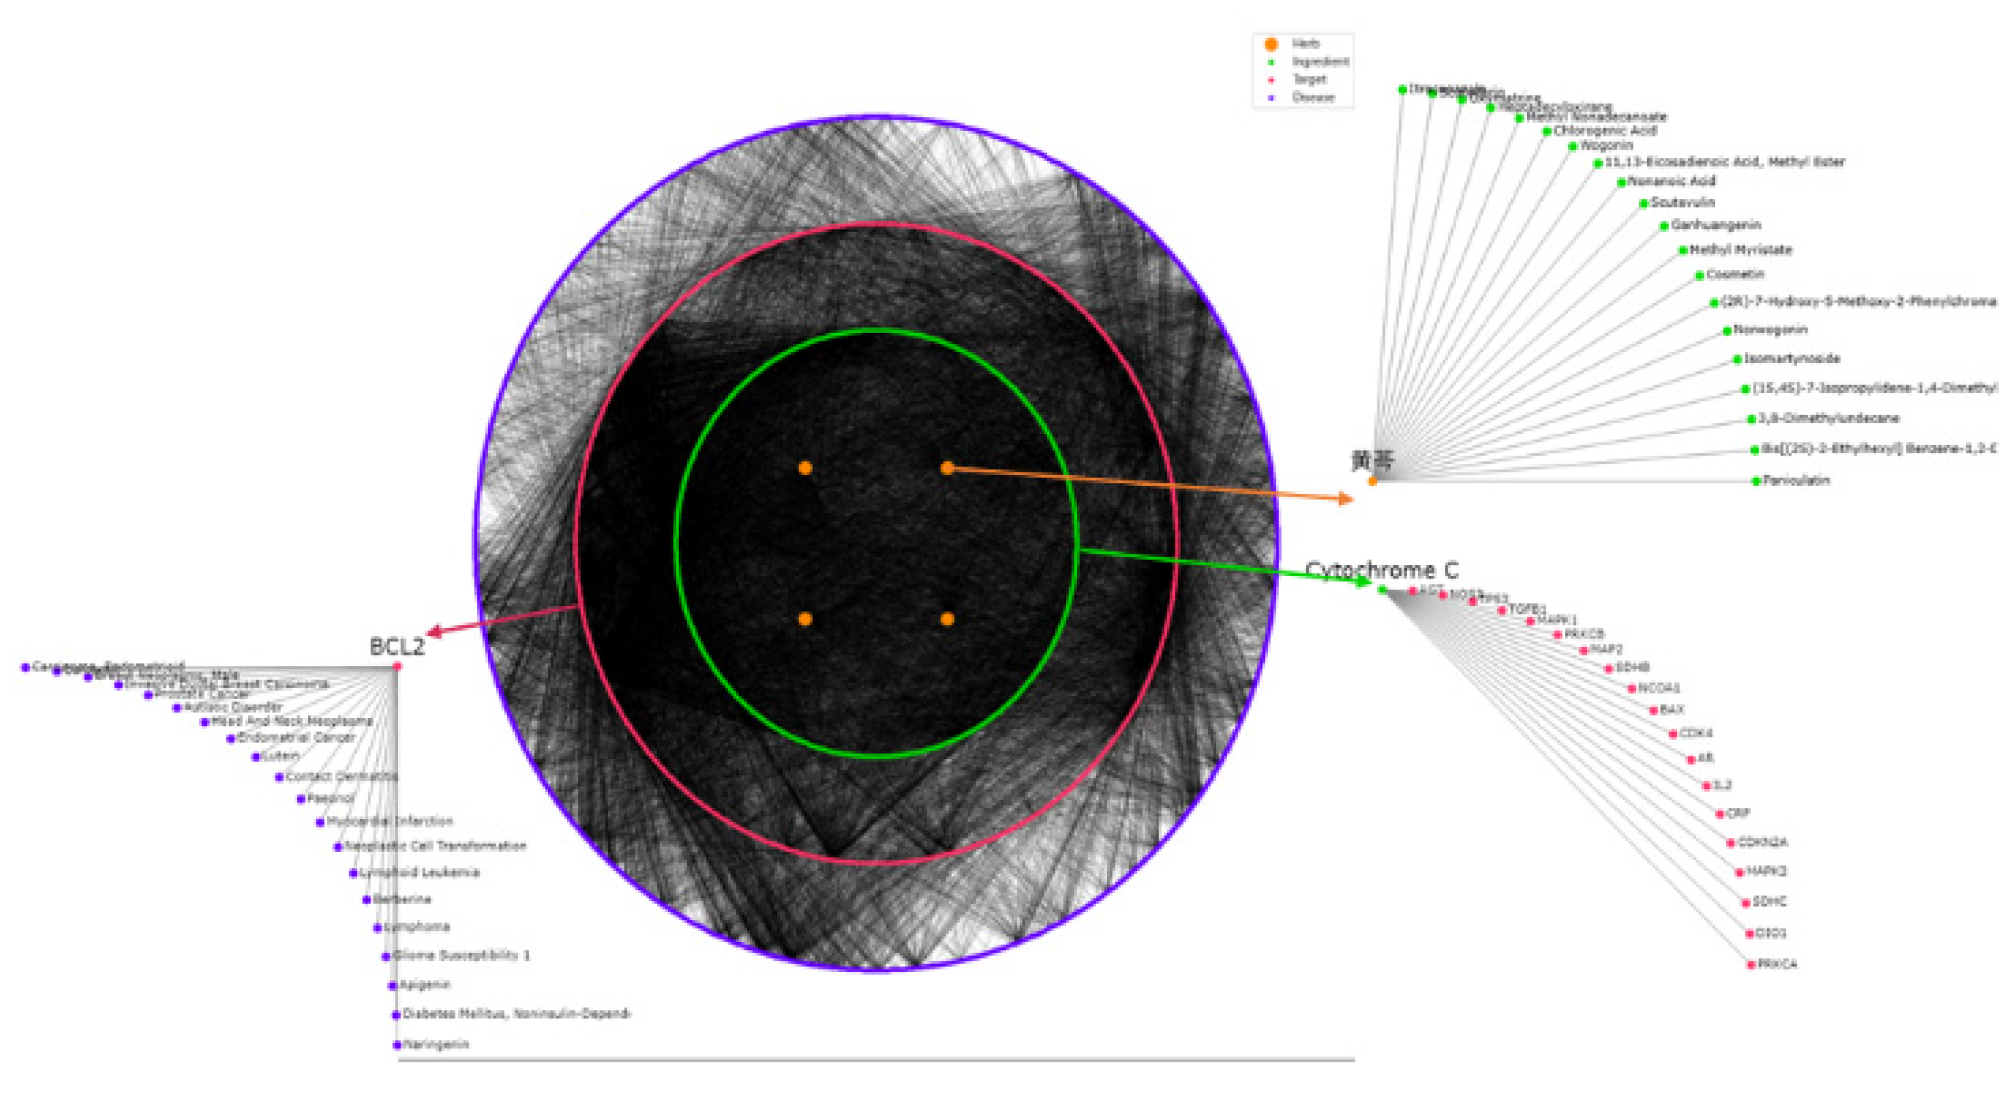Click the BCL2 hub node
This screenshot has height=1093, width=2014.
(x=398, y=666)
